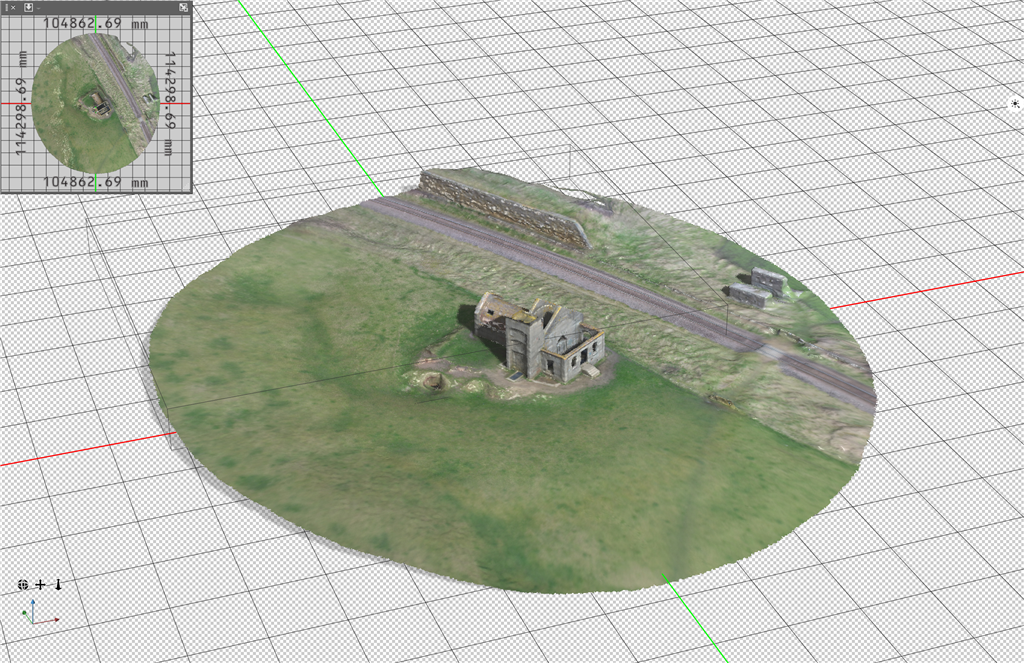Click the bottom 104862.69 mm dimension label
The height and width of the screenshot is (663, 1024).
95,182
